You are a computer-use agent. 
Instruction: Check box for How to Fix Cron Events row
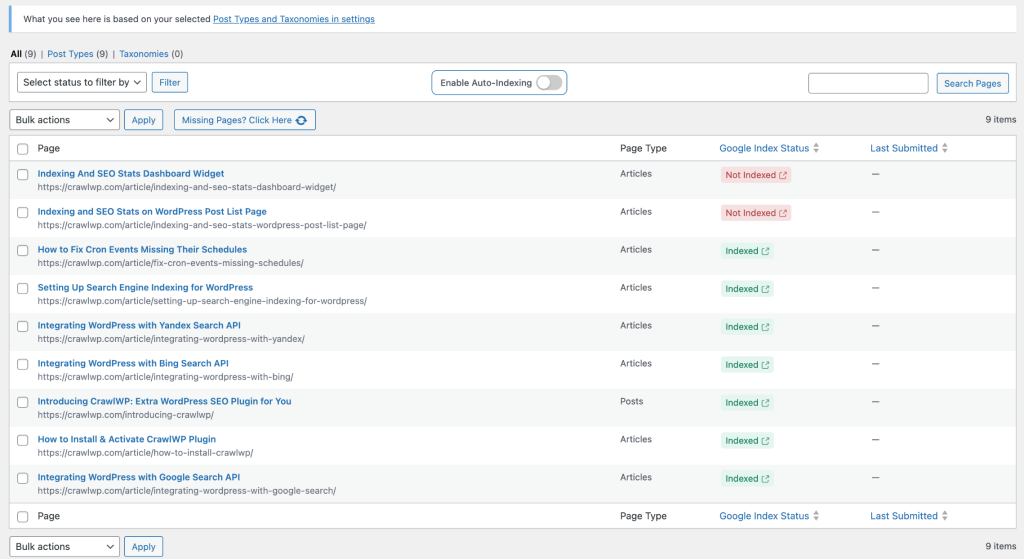point(23,250)
